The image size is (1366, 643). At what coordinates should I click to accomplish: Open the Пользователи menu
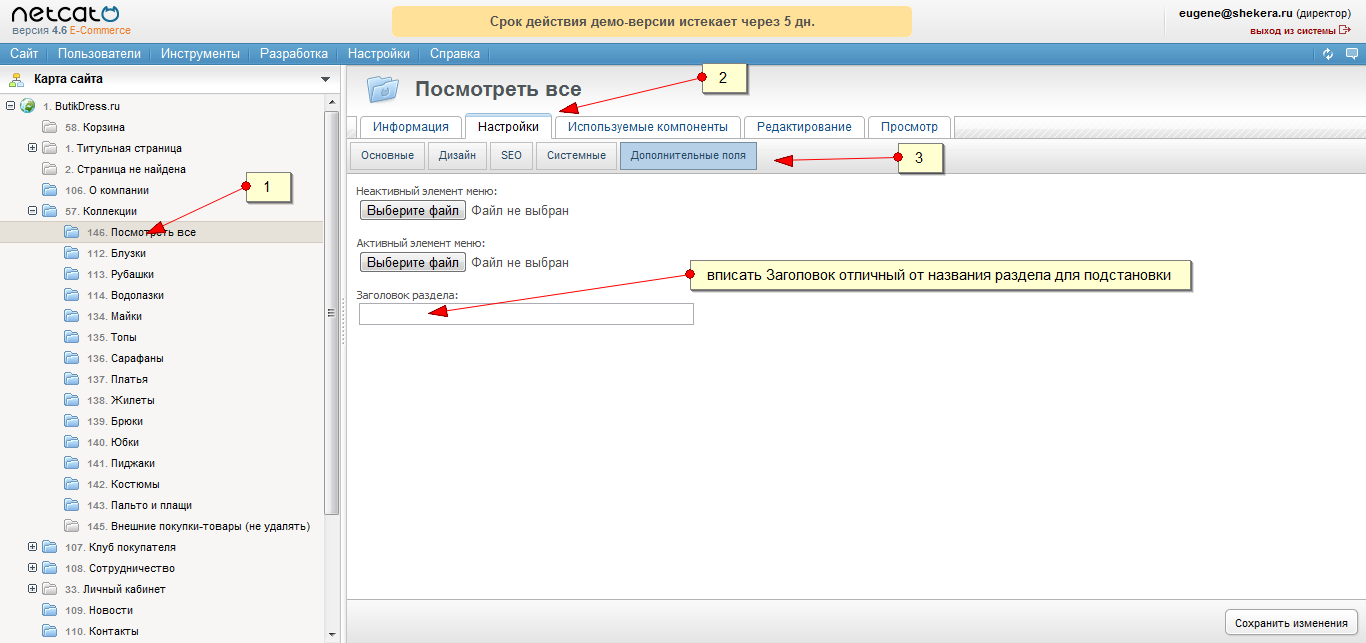pos(99,54)
